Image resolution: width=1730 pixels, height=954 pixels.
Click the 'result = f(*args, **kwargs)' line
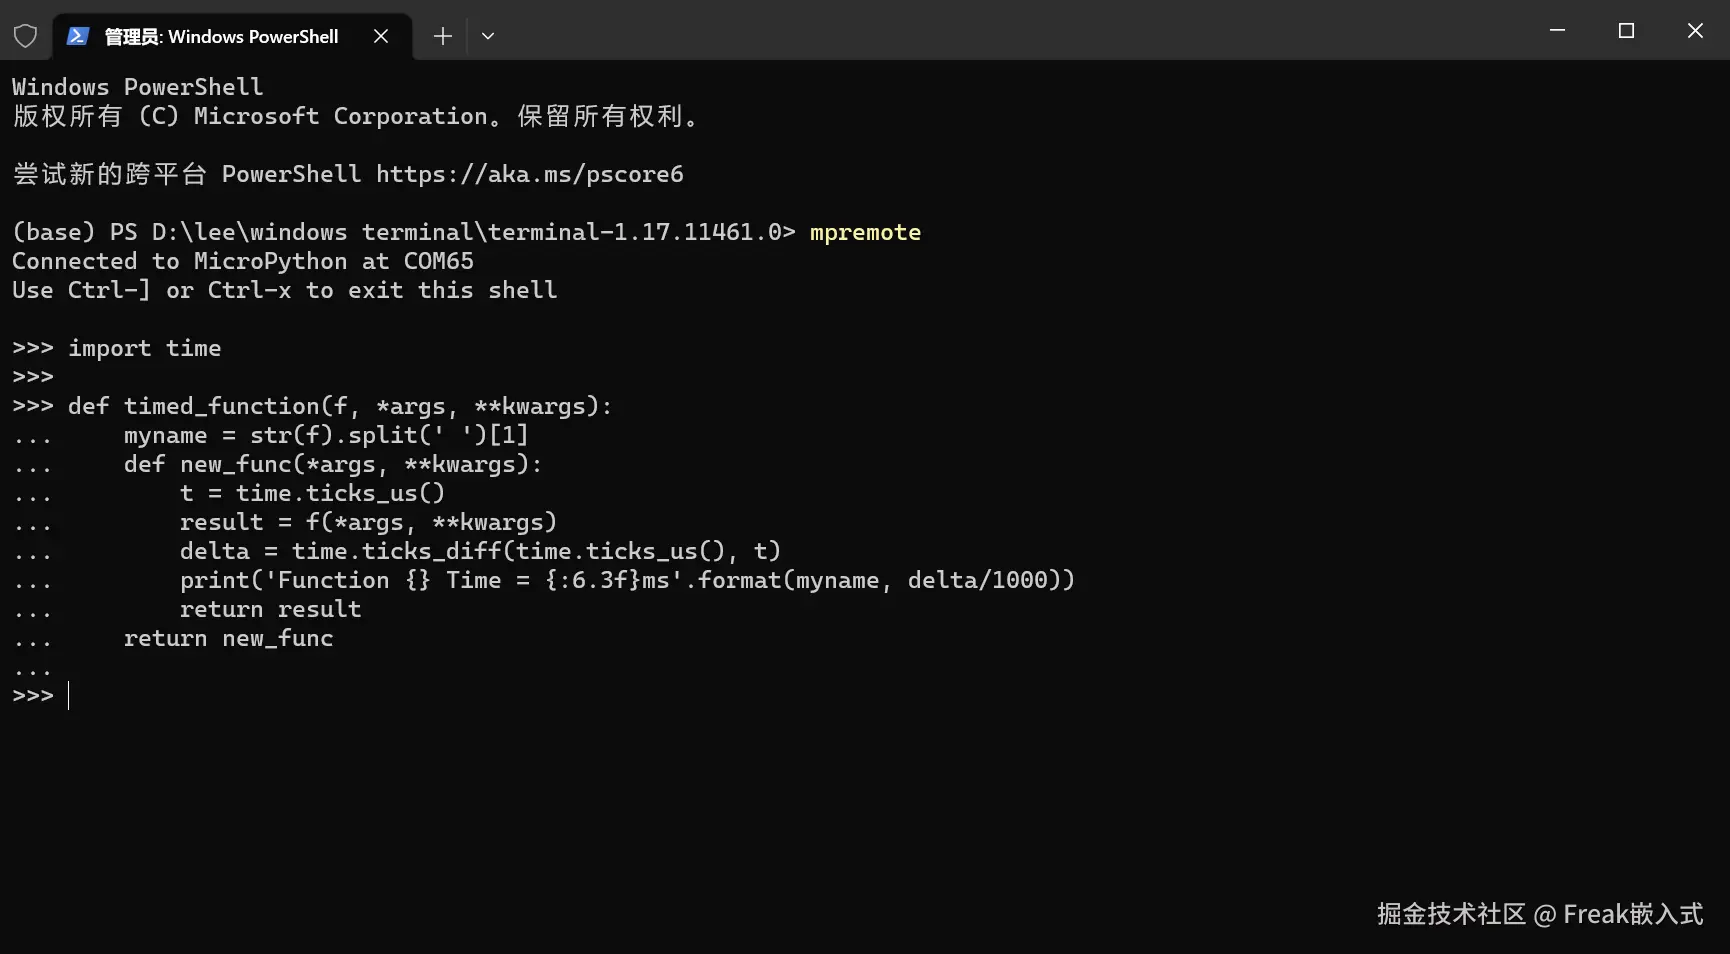pos(368,522)
